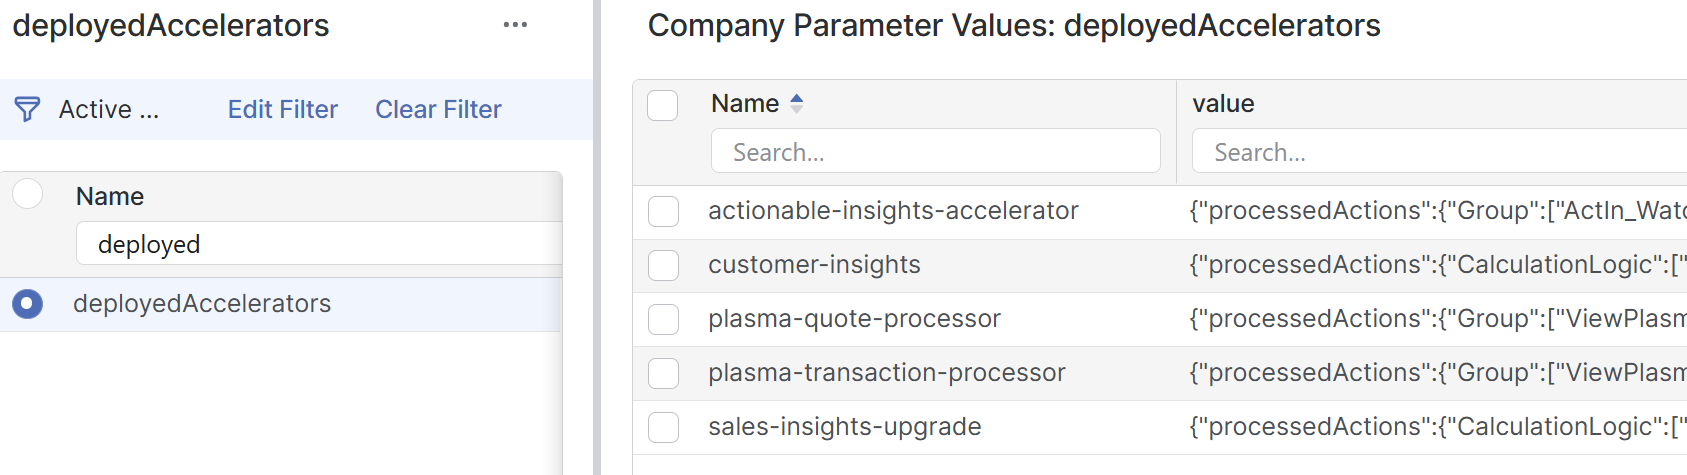Click Clear Filter link
This screenshot has height=475, width=1687.
(x=438, y=109)
